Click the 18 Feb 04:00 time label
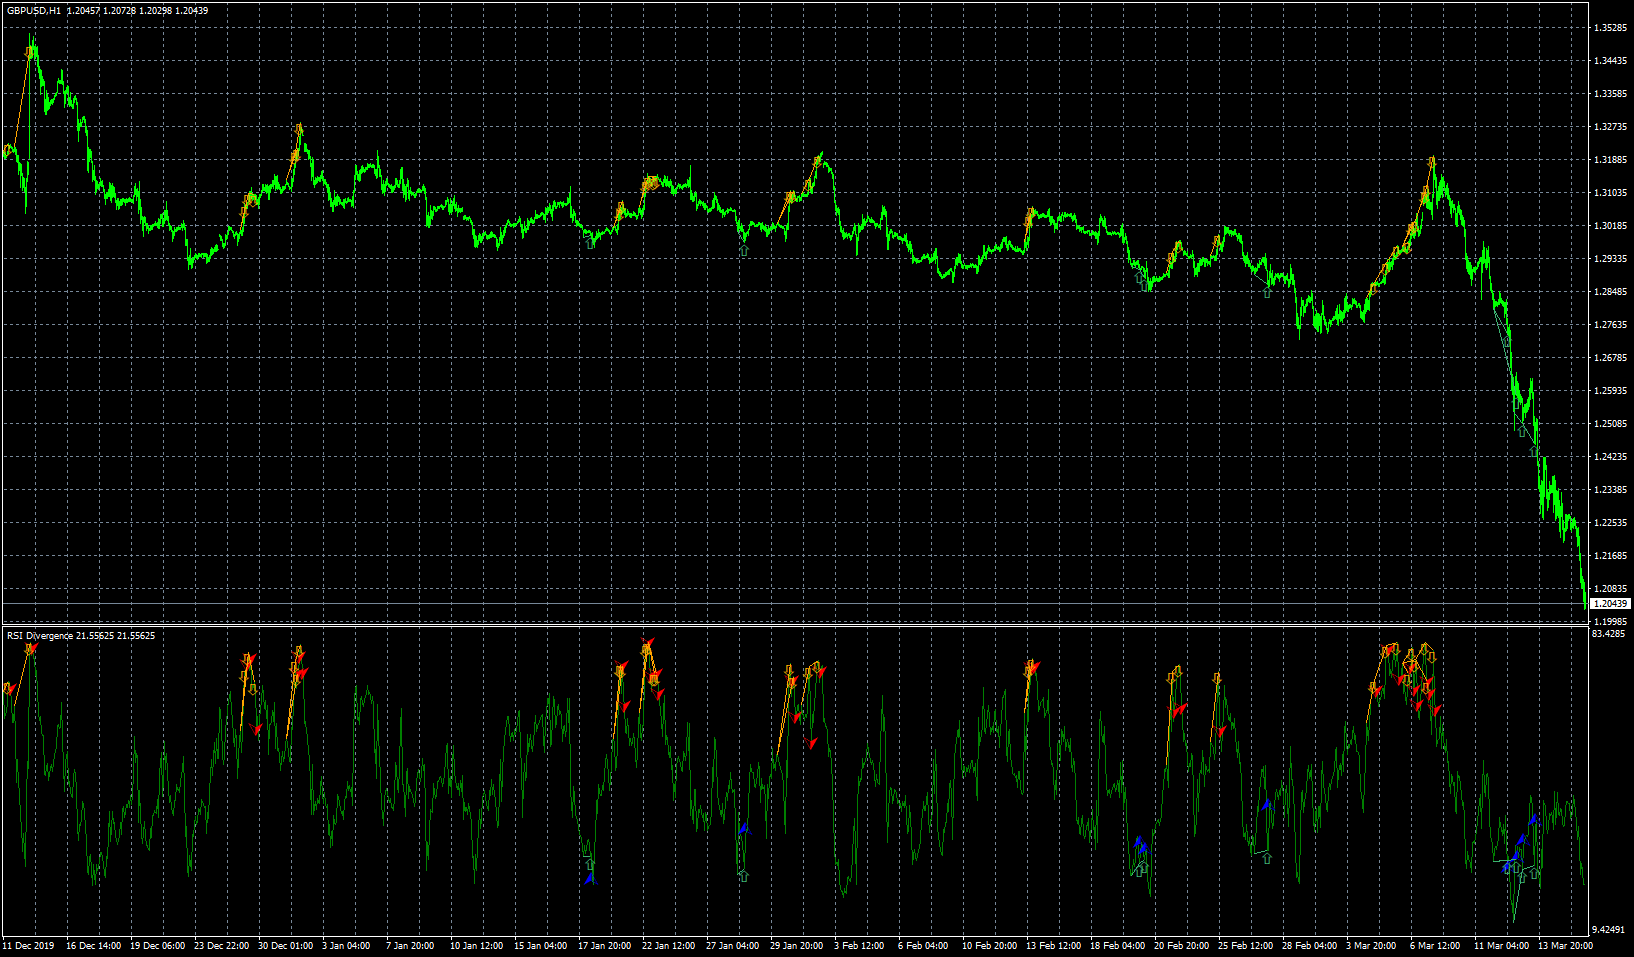Screen dimensions: 1634x957 tap(1117, 945)
